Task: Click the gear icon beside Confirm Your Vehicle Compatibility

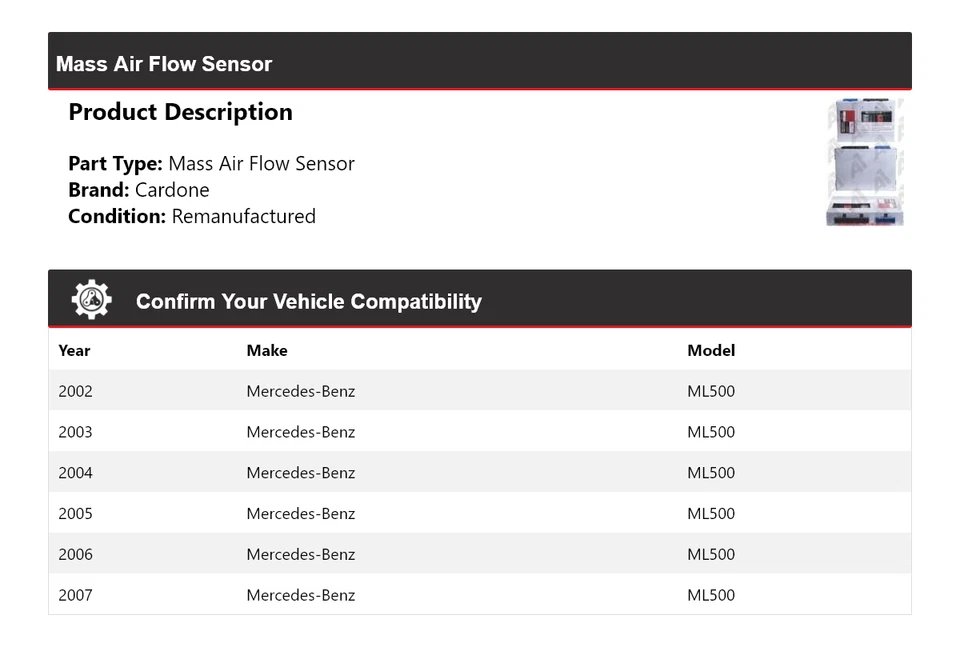Action: click(91, 300)
